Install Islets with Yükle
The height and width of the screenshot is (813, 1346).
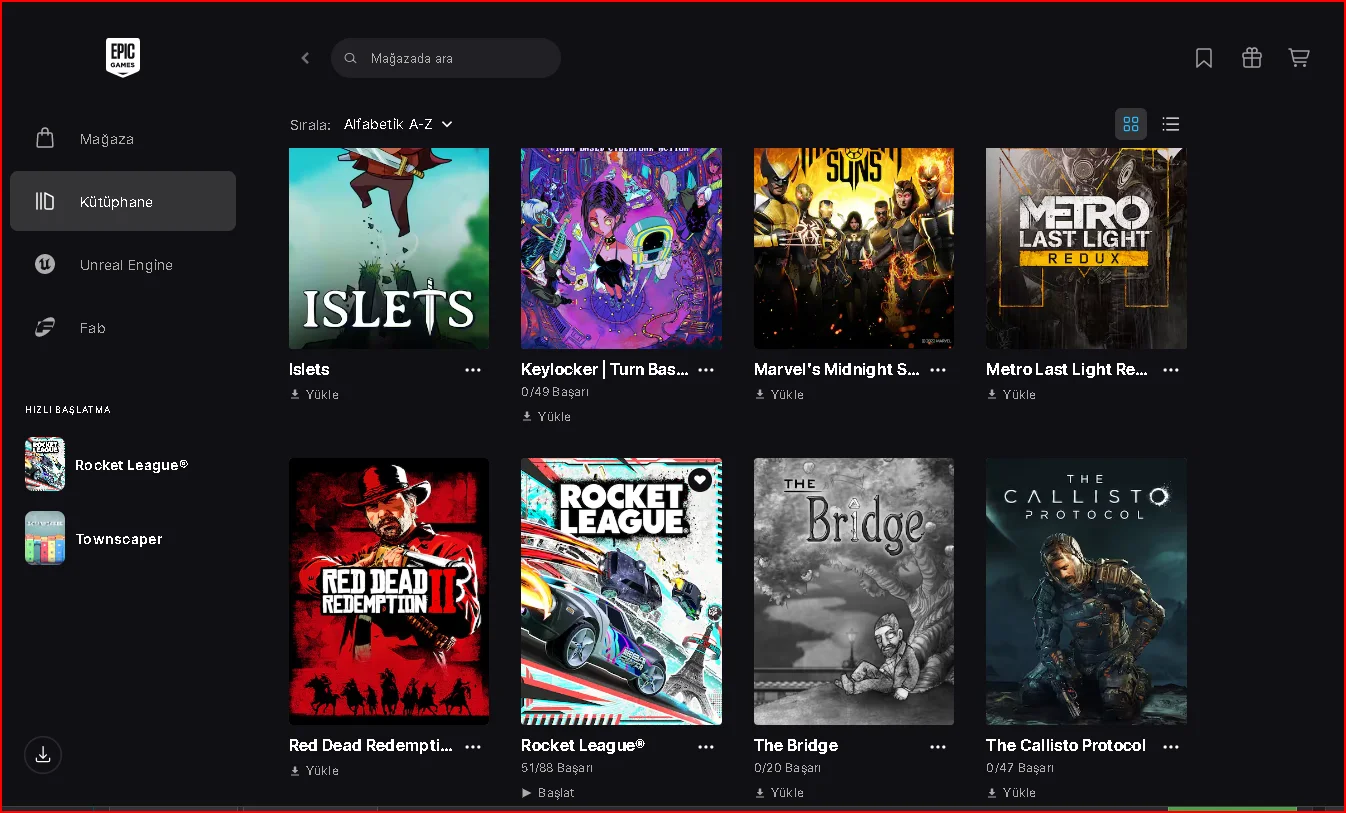pos(315,395)
